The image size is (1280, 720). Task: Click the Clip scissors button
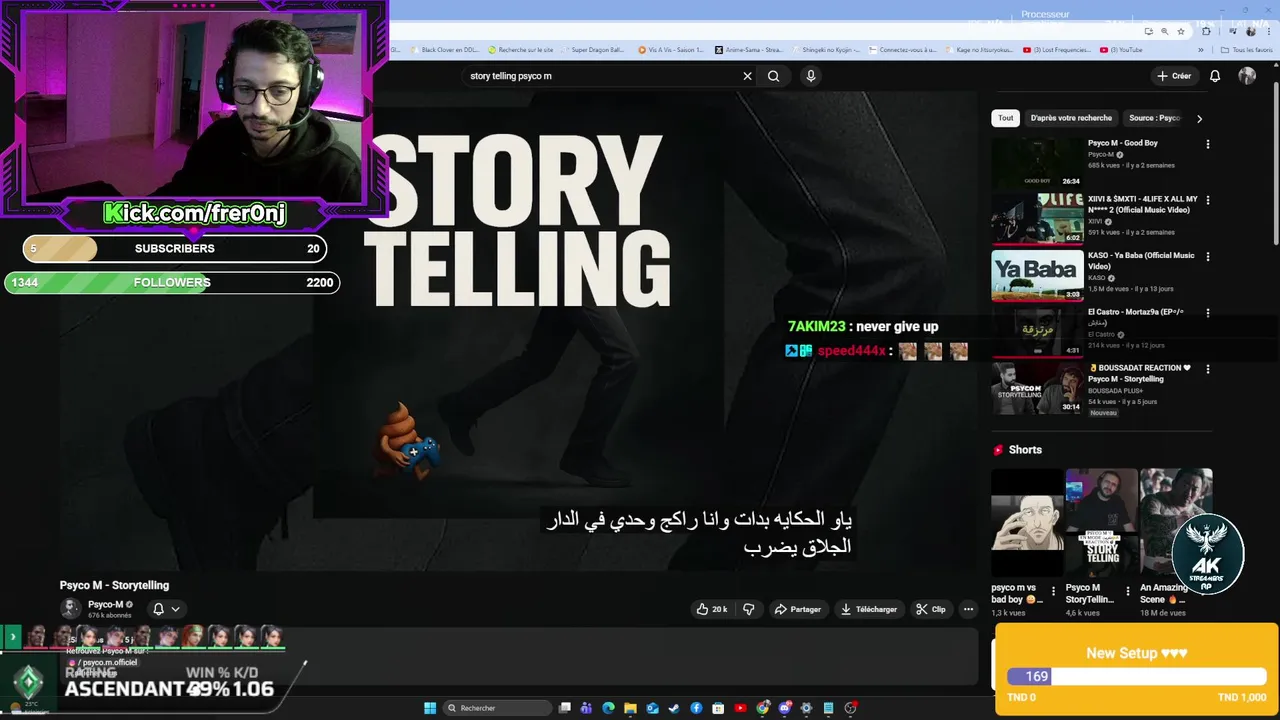[930, 609]
